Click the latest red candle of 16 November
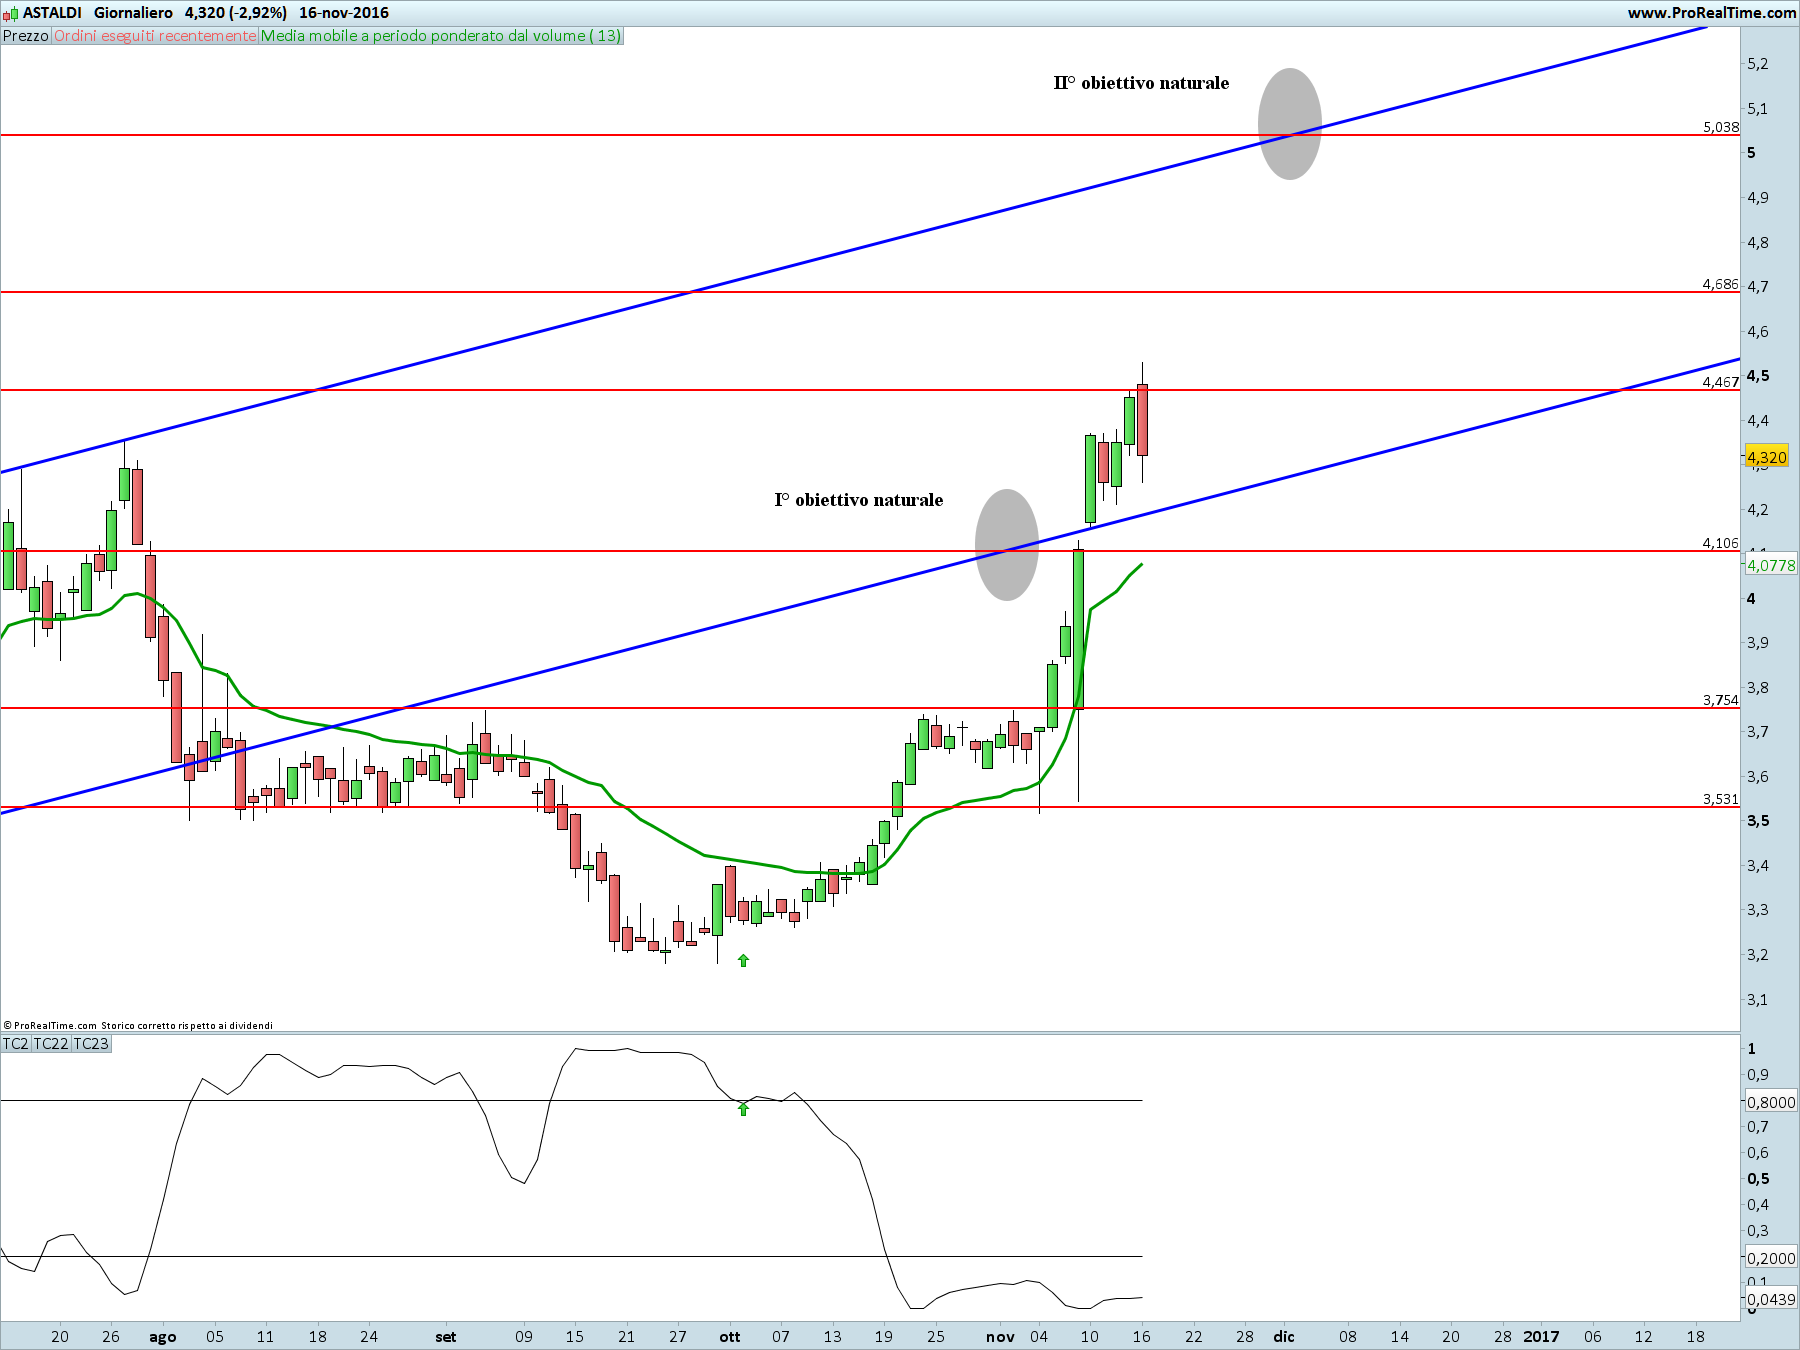This screenshot has height=1350, width=1800. coord(1142,420)
